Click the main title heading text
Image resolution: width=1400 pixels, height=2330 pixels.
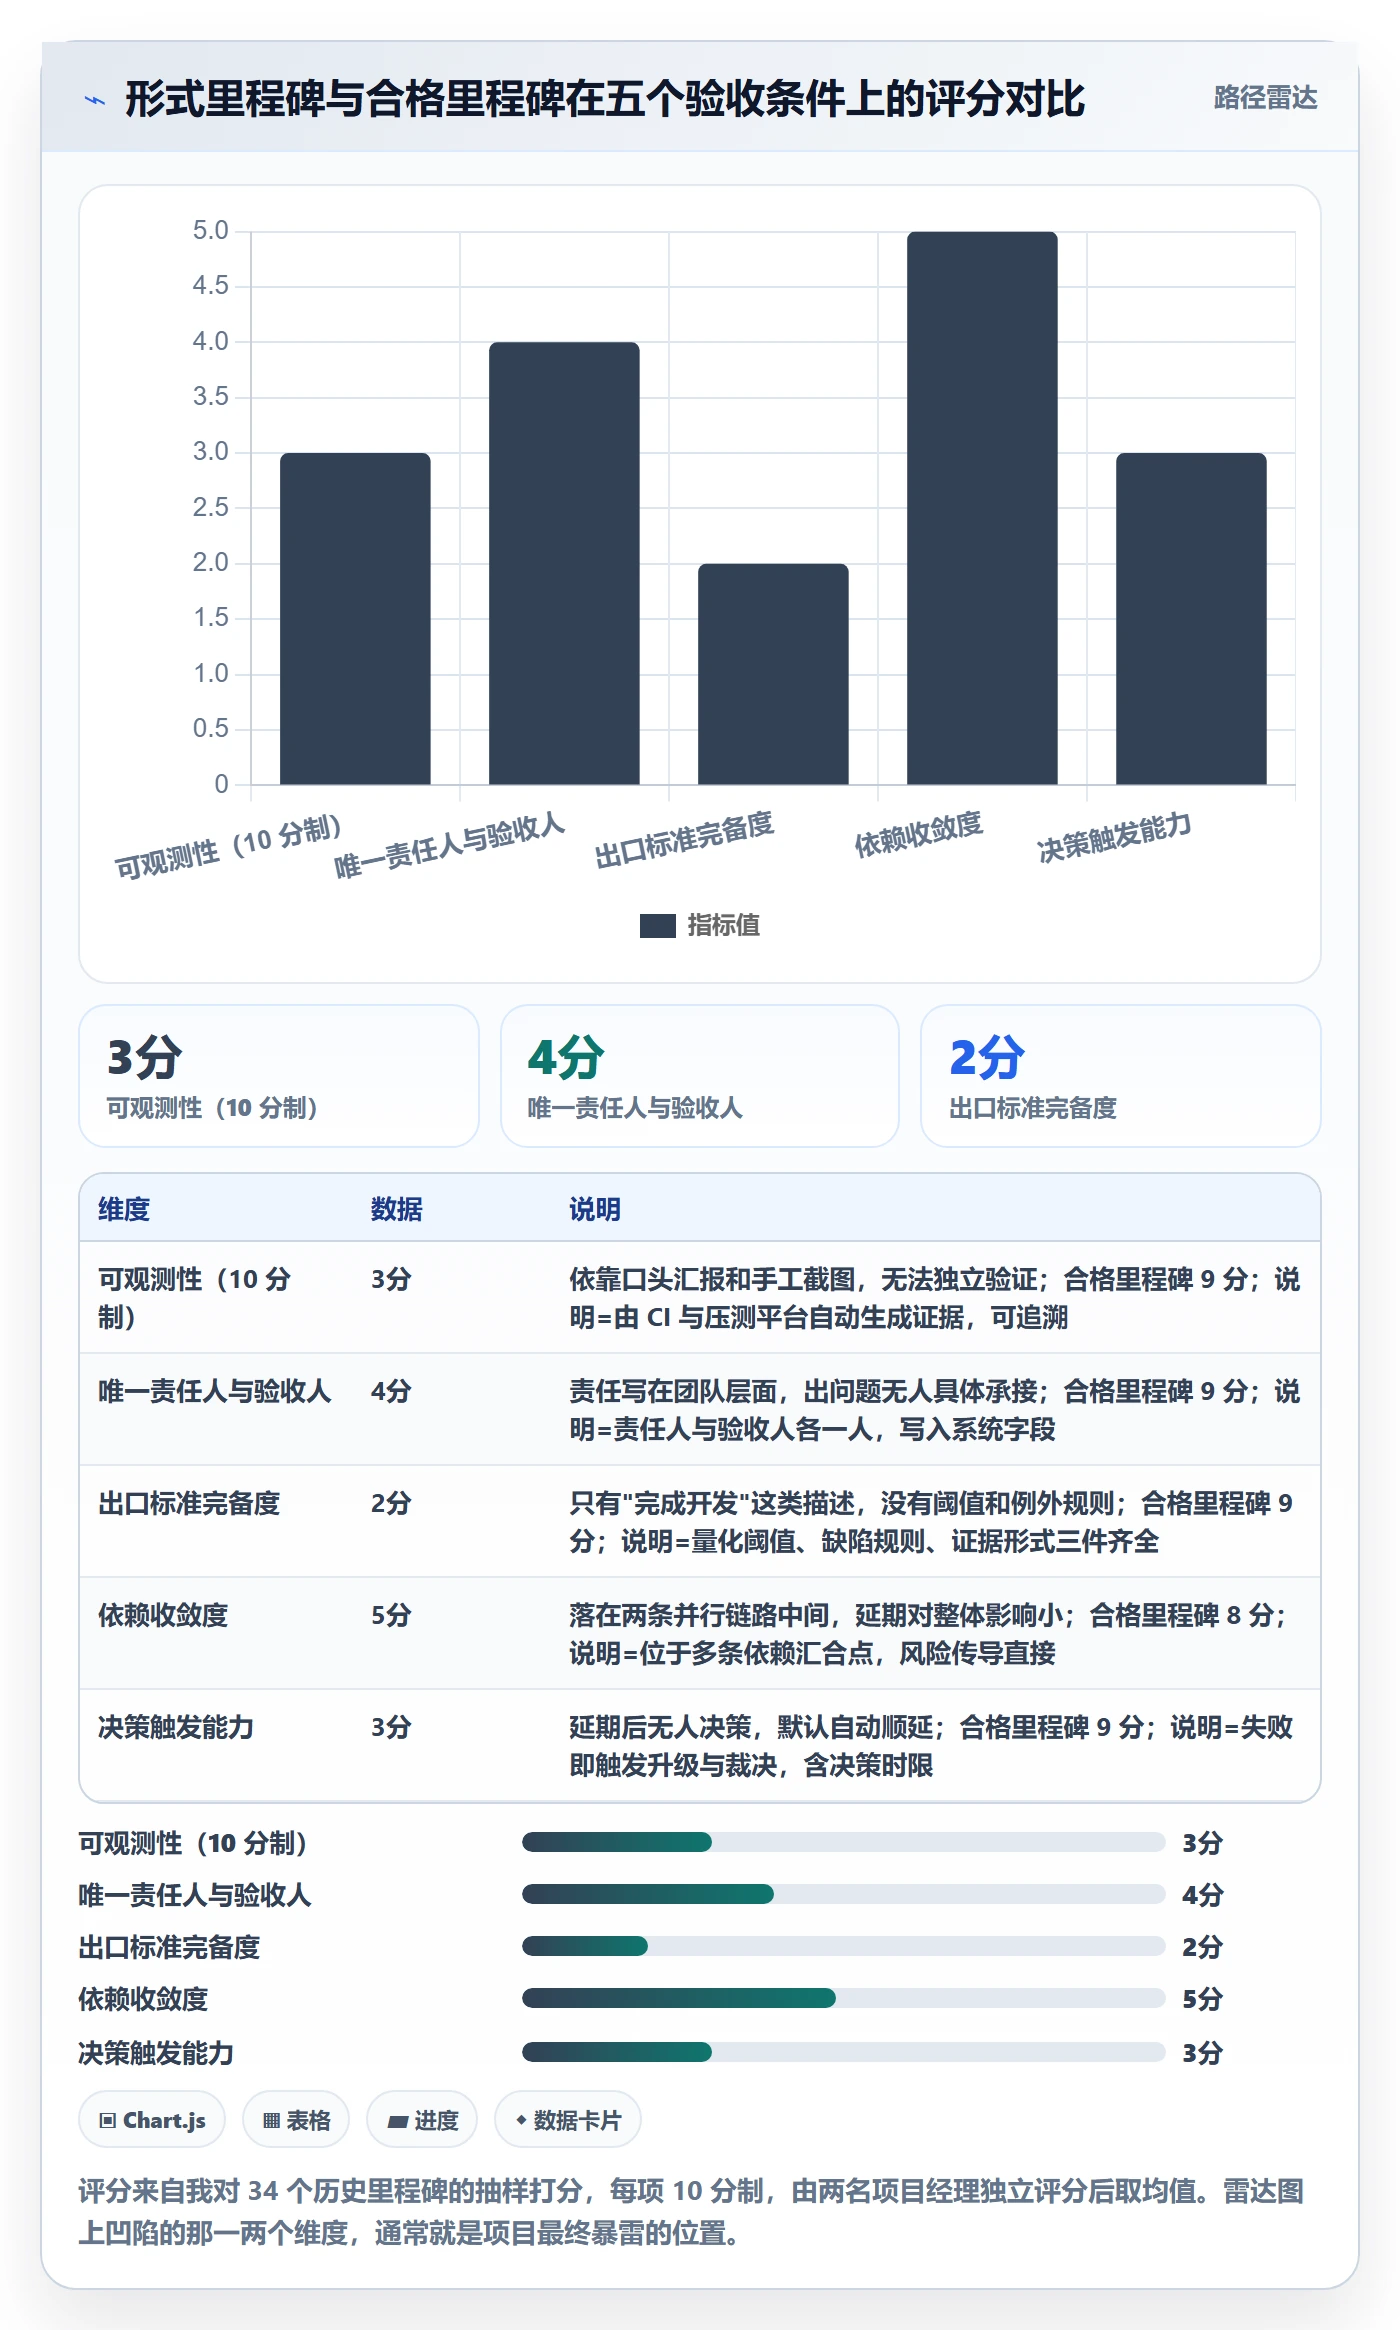(605, 99)
